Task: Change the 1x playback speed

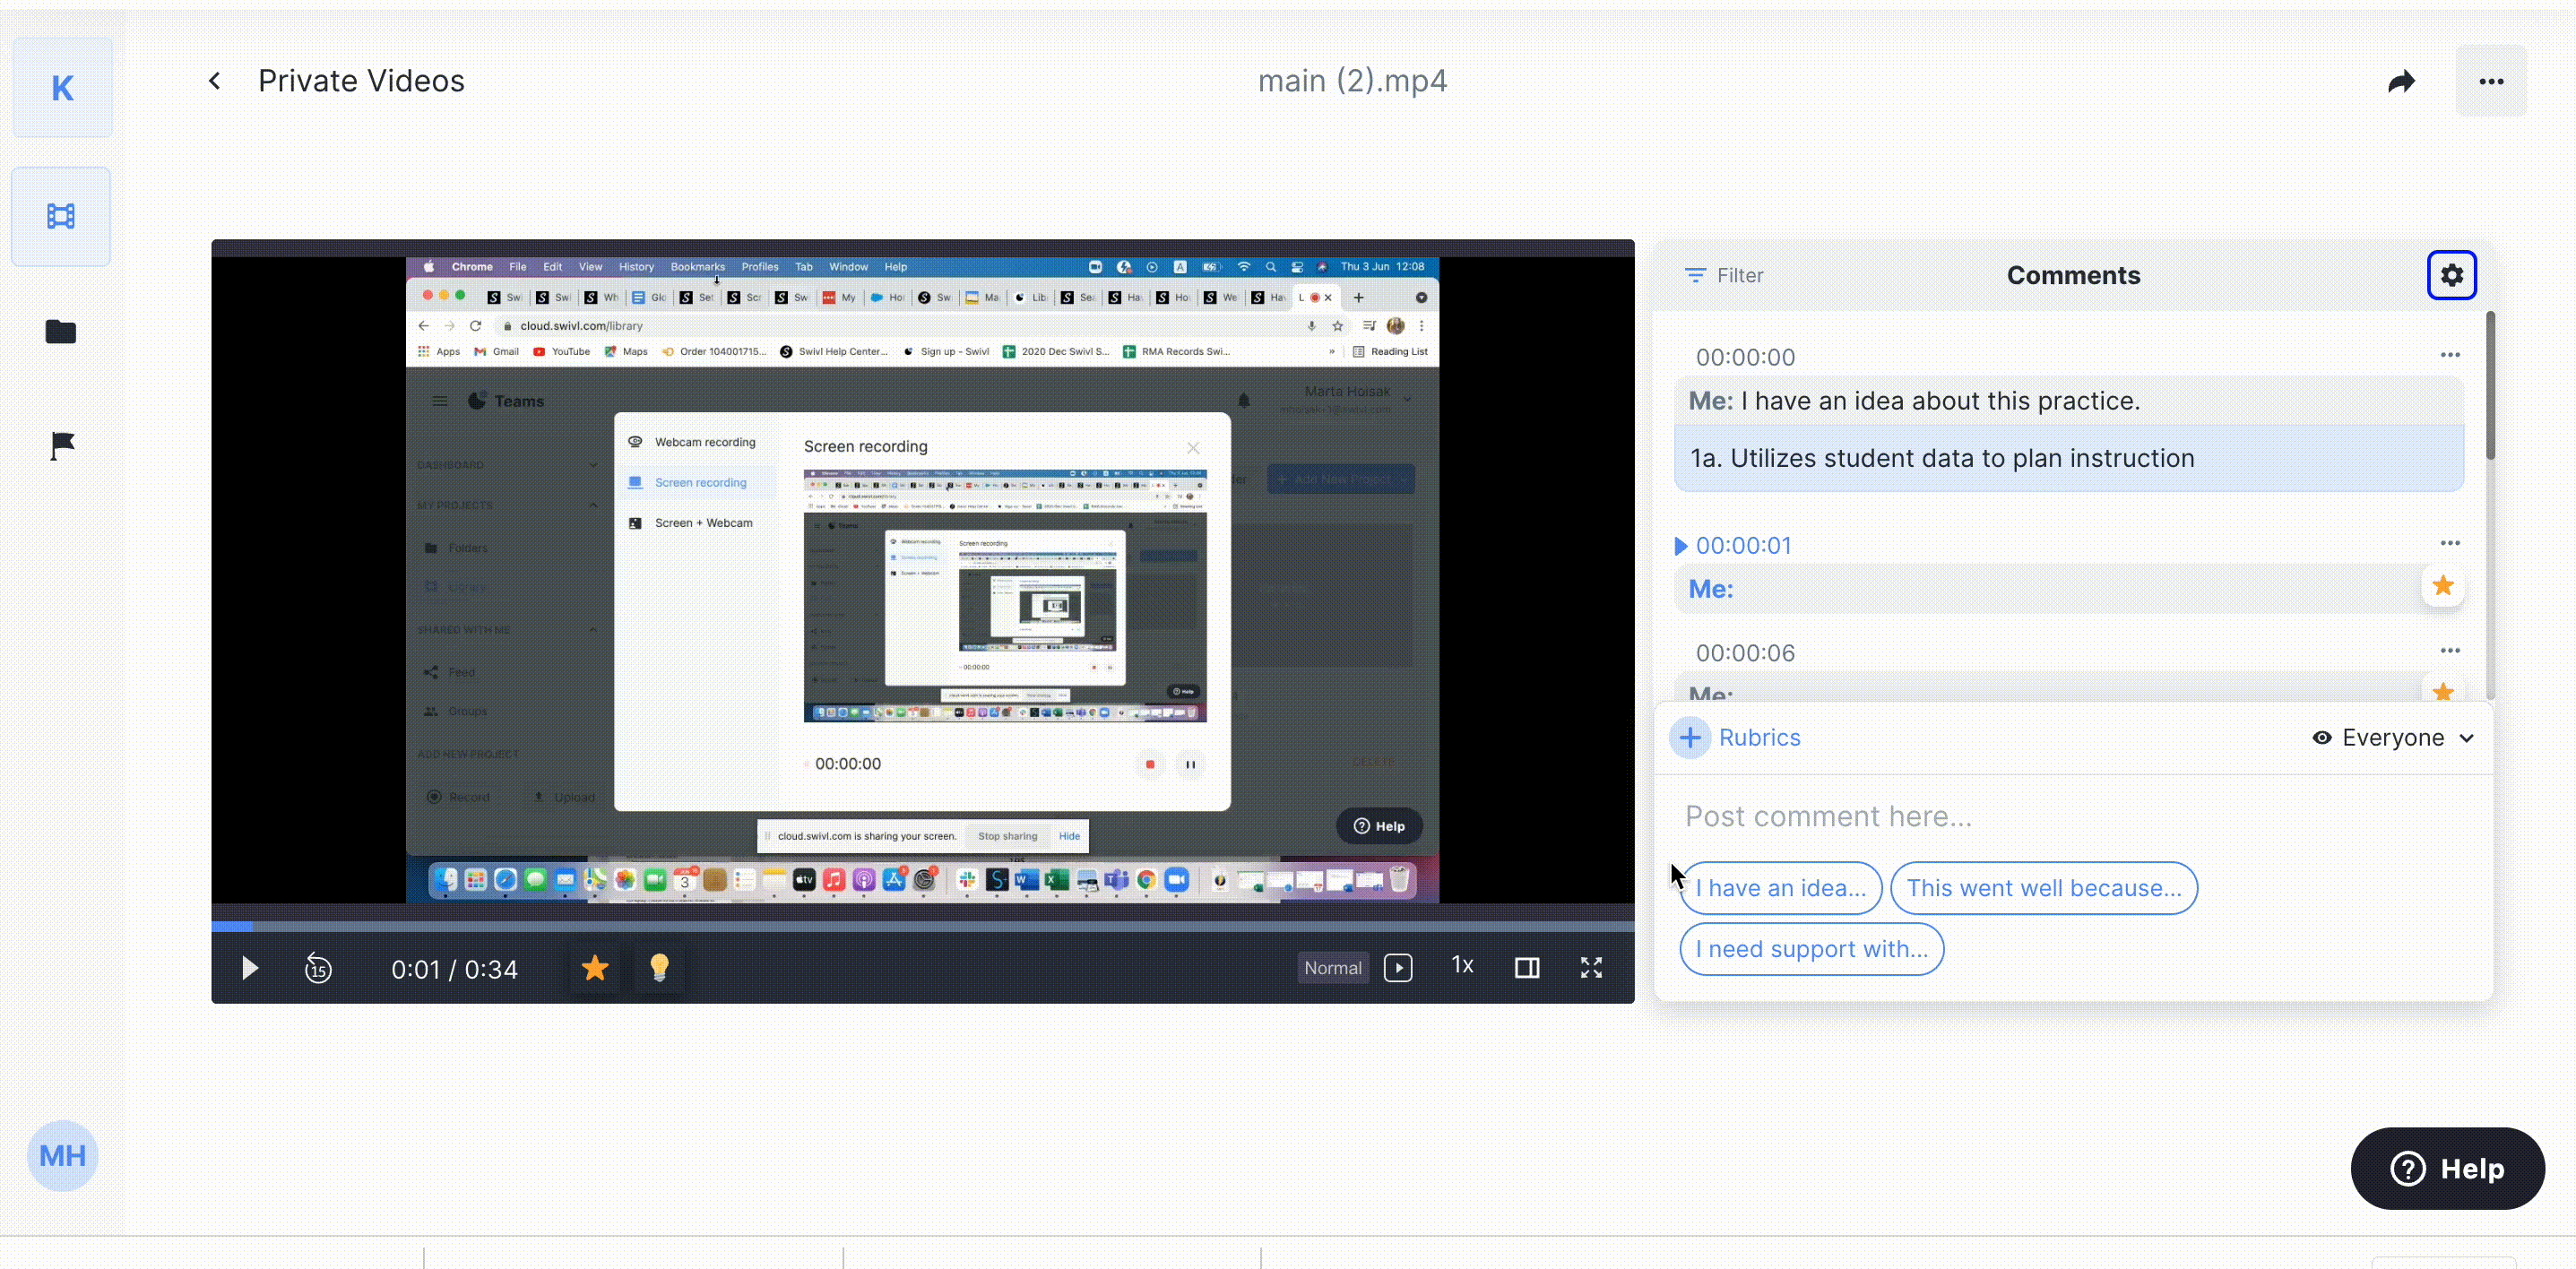Action: pos(1462,966)
